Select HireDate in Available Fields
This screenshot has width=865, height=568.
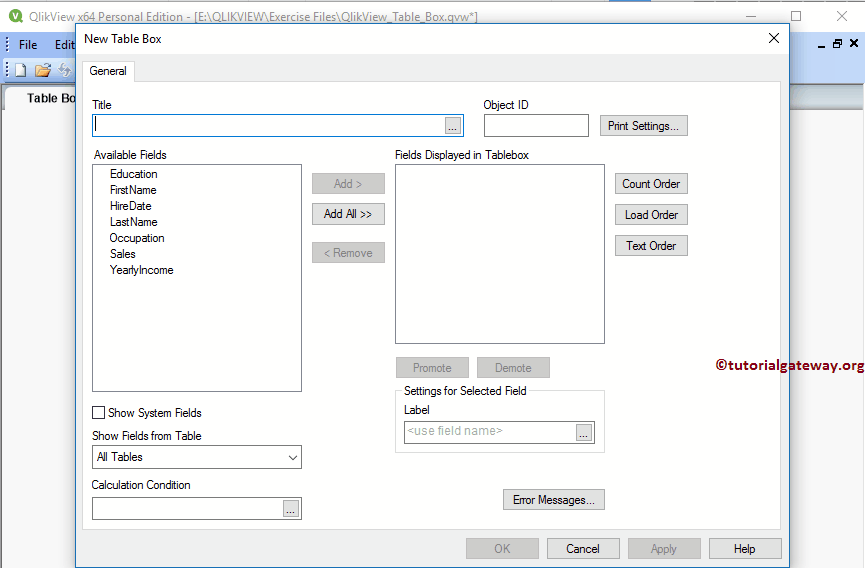[x=130, y=206]
